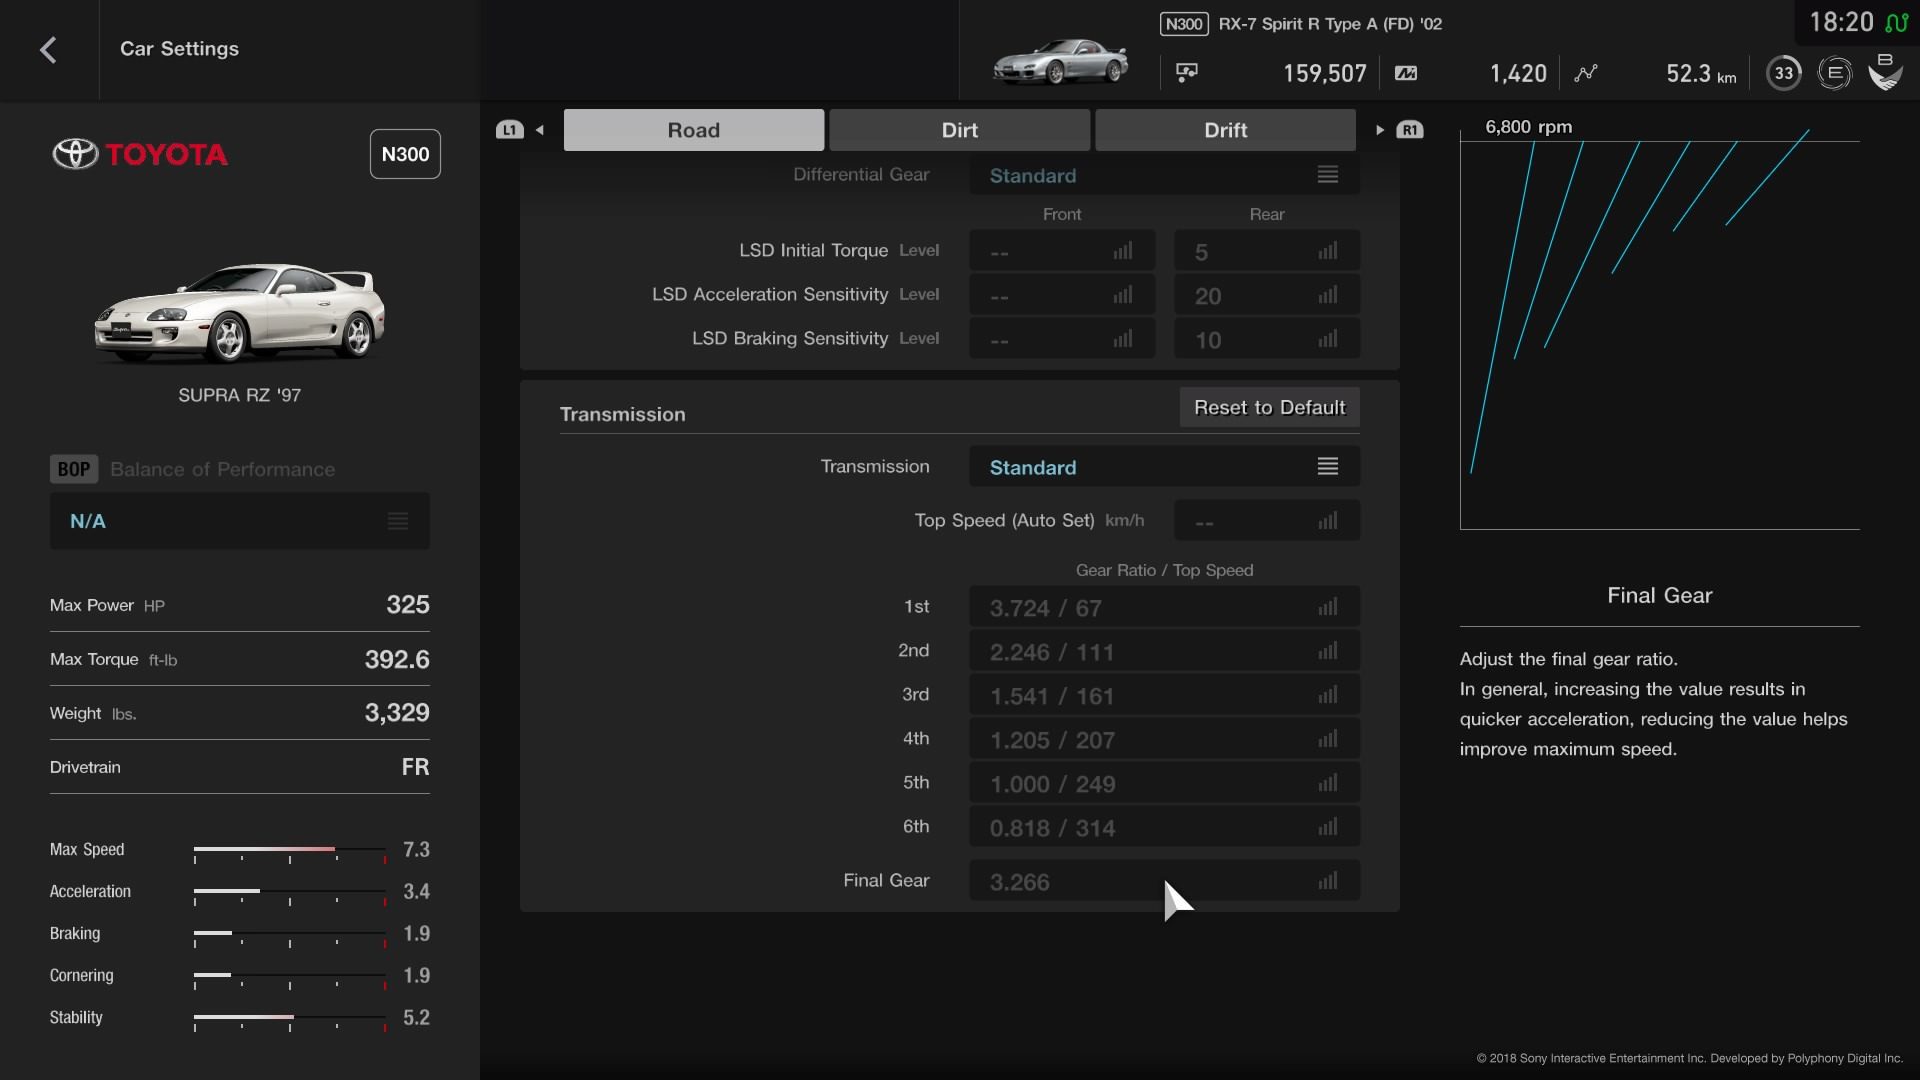Adjust the rear LSD Initial Torque value 5
This screenshot has width=1920, height=1080.
[x=1267, y=251]
